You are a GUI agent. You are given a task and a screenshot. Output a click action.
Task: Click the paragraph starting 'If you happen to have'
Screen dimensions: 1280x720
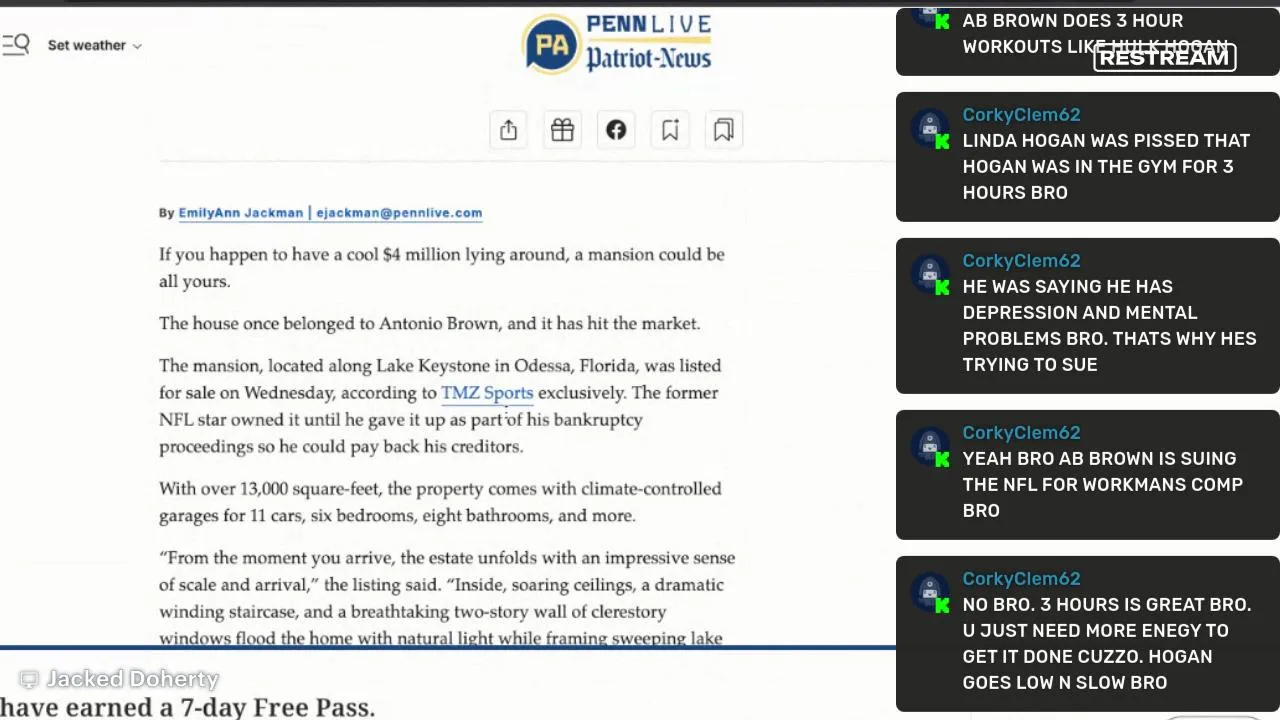442,268
